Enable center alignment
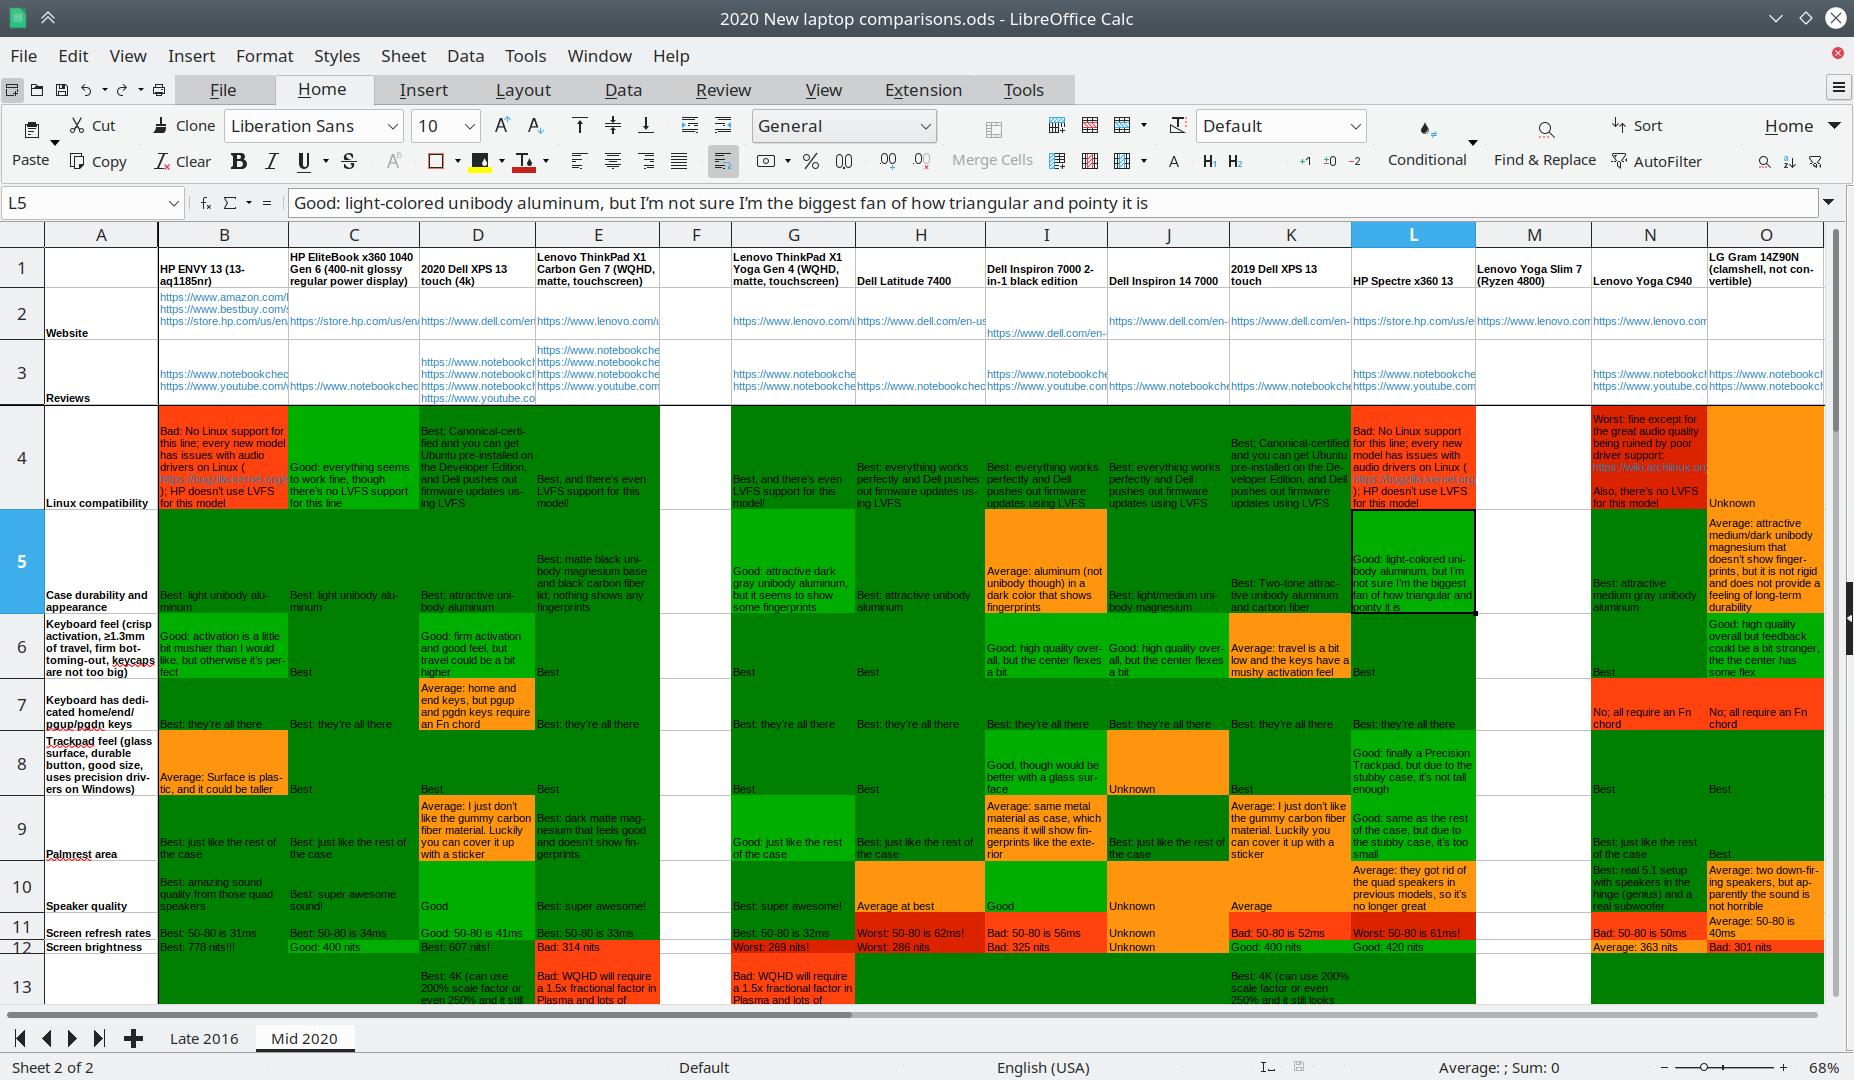This screenshot has height=1080, width=1854. tap(613, 161)
